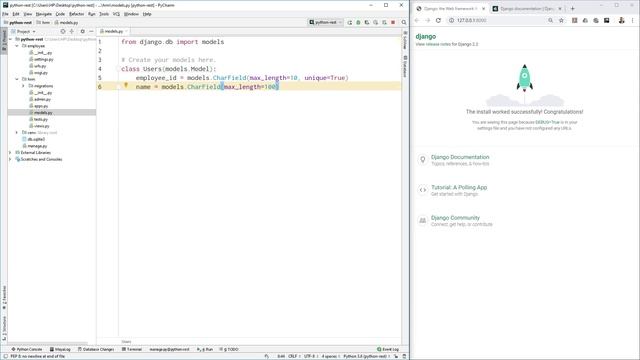Select the models.py editor tab
Screen dimensions: 640x360
(113, 31)
